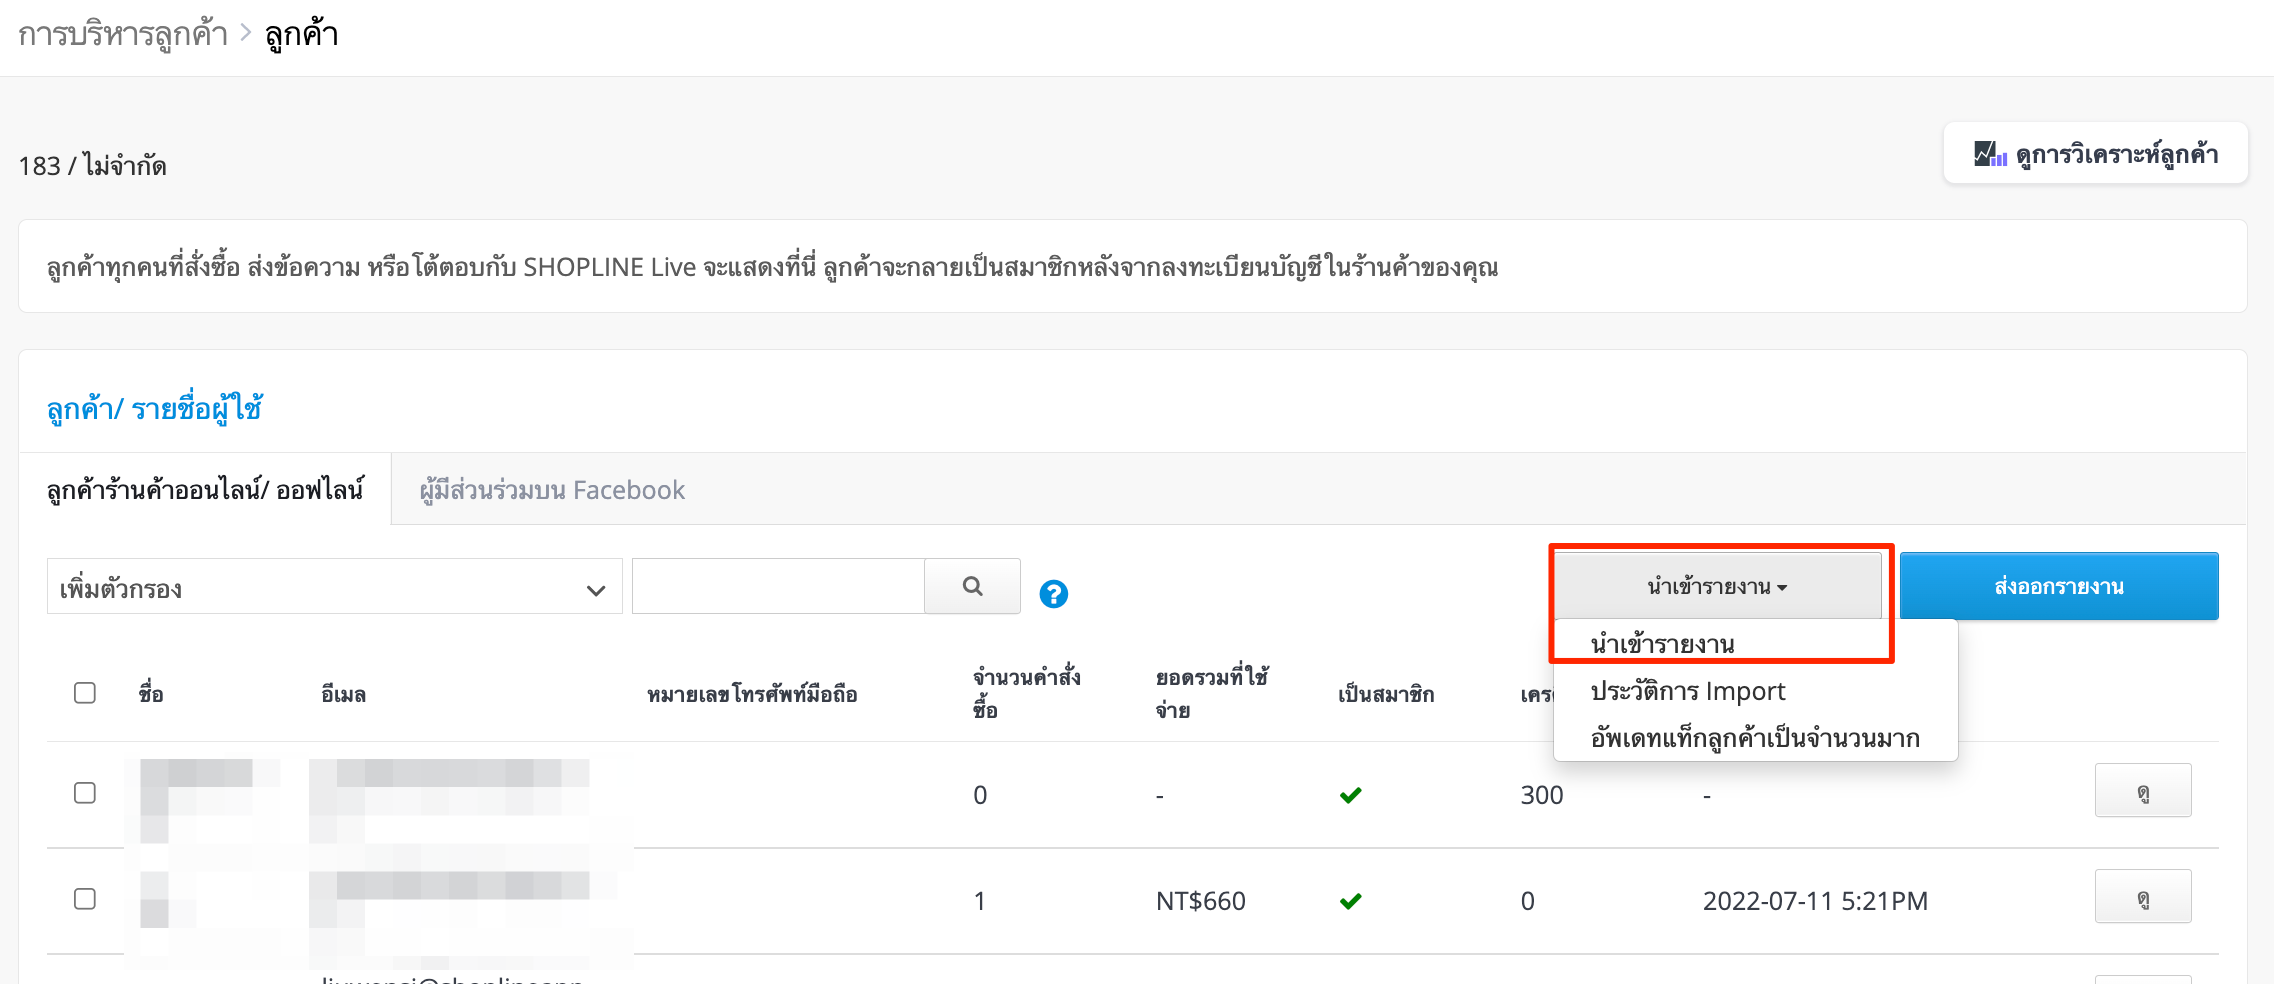Check the first customer row checkbox
The height and width of the screenshot is (984, 2274).
pos(85,793)
